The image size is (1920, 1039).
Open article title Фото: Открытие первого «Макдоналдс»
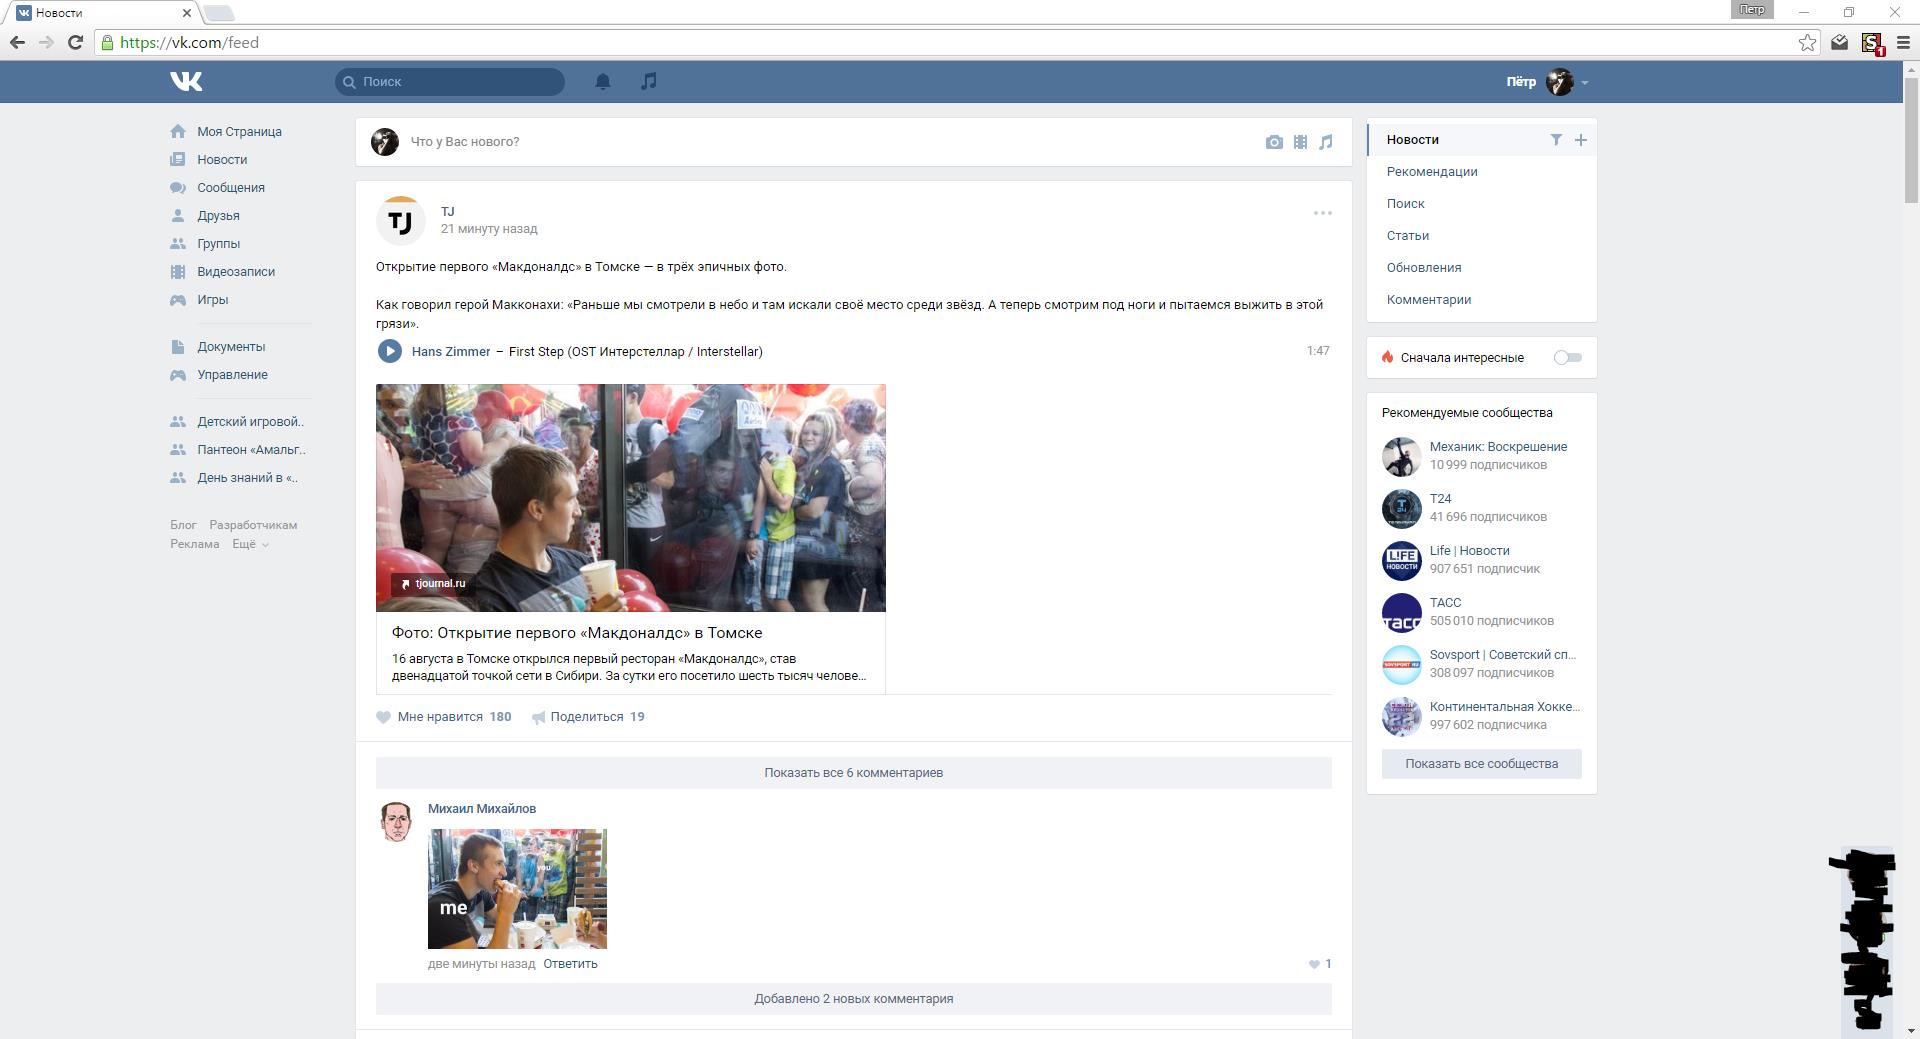[x=577, y=633]
